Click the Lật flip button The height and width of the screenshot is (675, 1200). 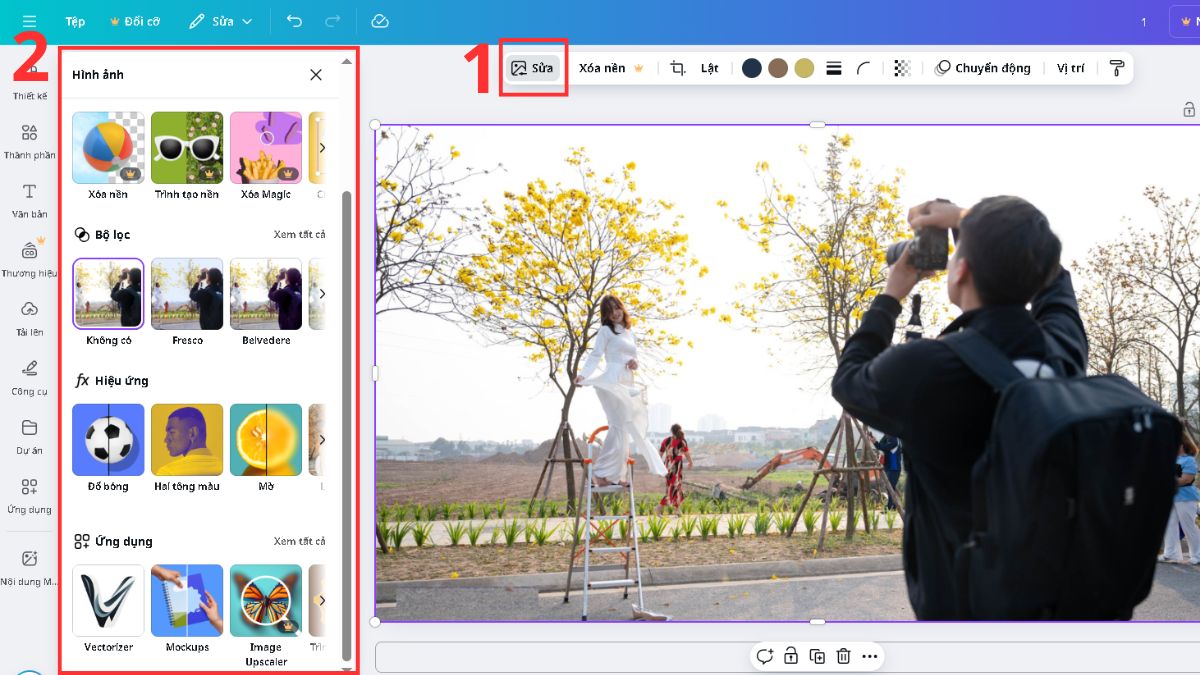click(x=710, y=68)
